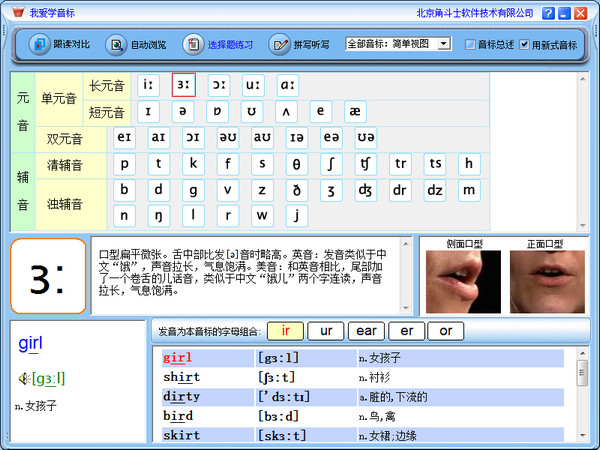The height and width of the screenshot is (450, 600).
Task: Open the help question mark button
Action: (549, 14)
